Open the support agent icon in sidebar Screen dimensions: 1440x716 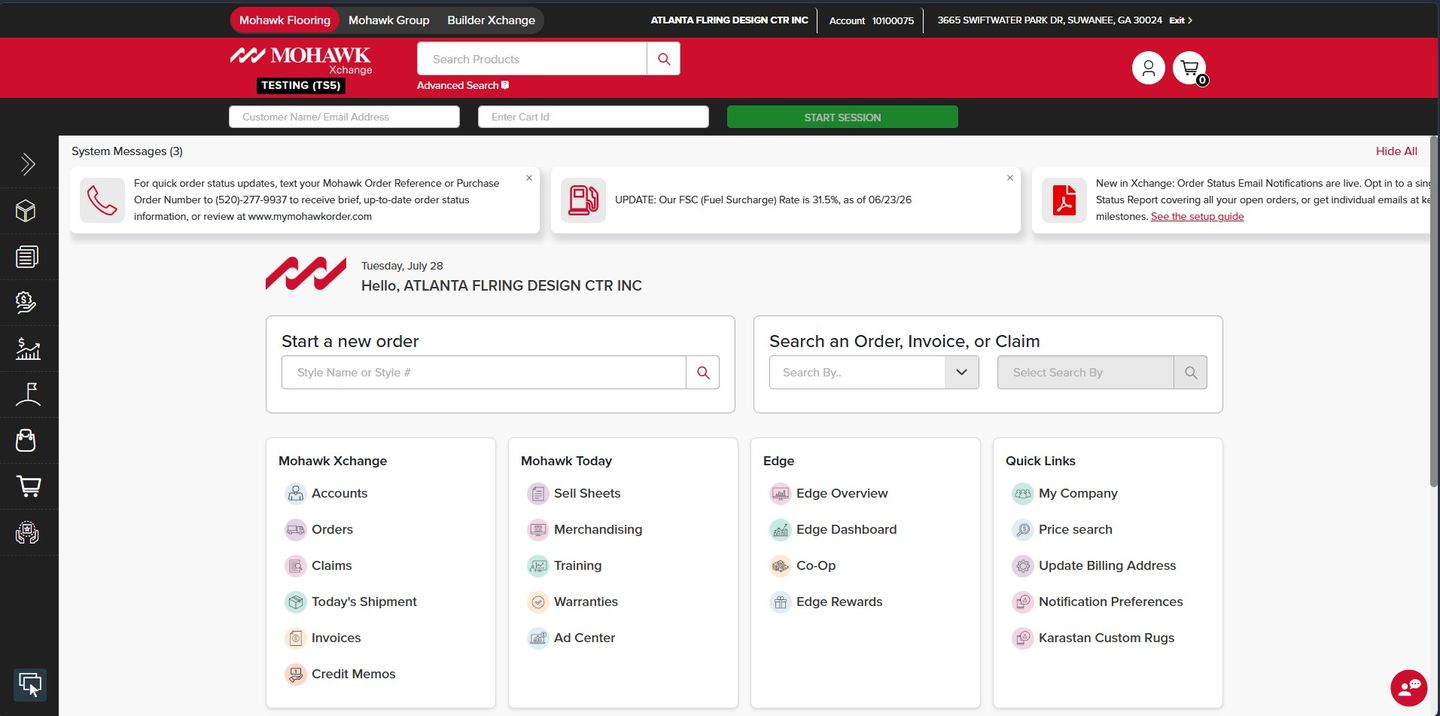(x=27, y=533)
